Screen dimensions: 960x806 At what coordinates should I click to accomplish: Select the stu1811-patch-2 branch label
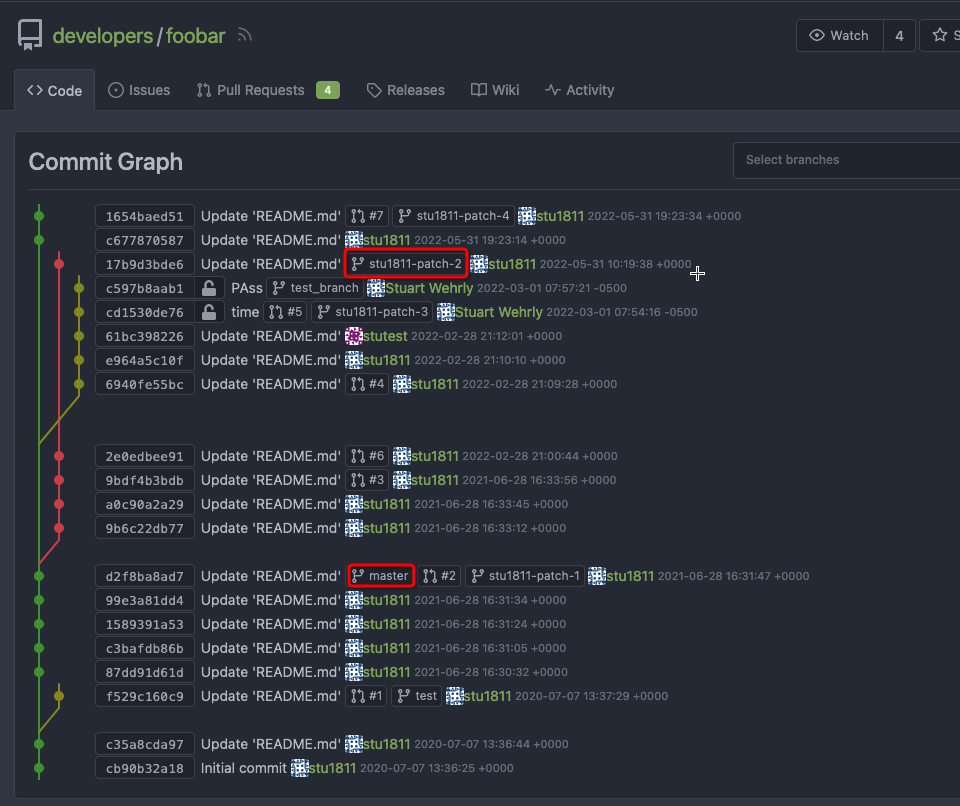(x=405, y=263)
